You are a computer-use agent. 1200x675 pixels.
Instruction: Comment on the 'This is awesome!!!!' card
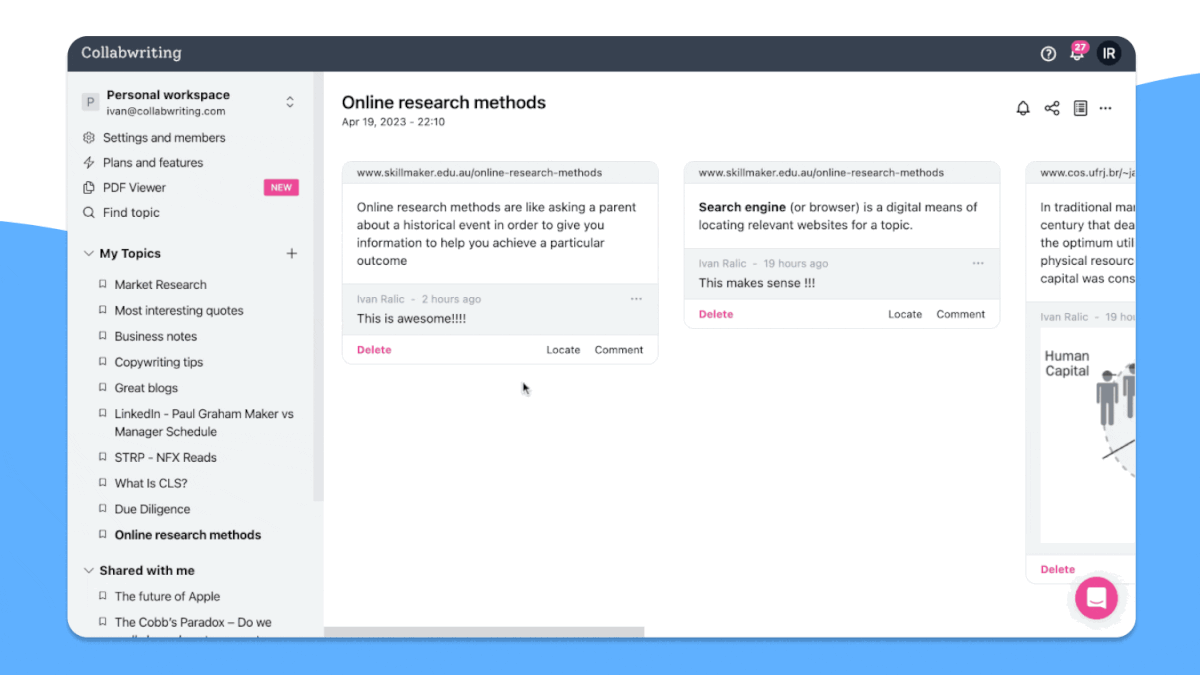point(619,350)
